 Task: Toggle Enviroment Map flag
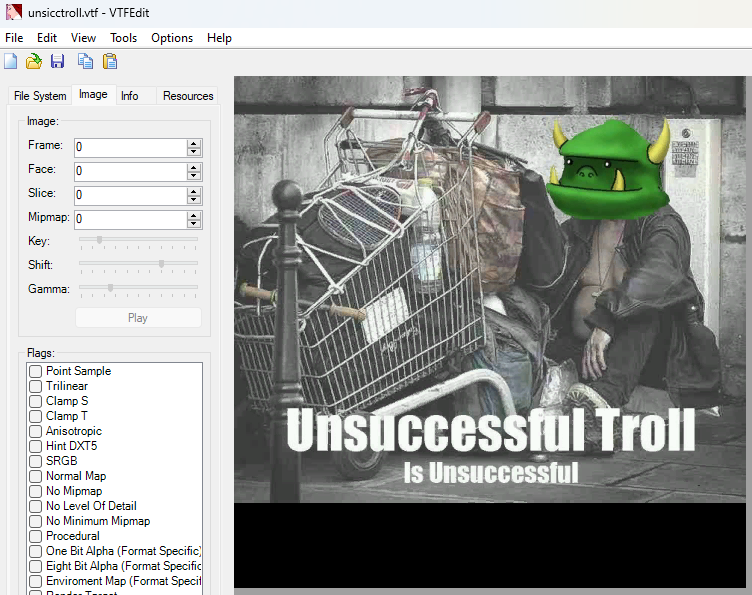pyautogui.click(x=35, y=581)
